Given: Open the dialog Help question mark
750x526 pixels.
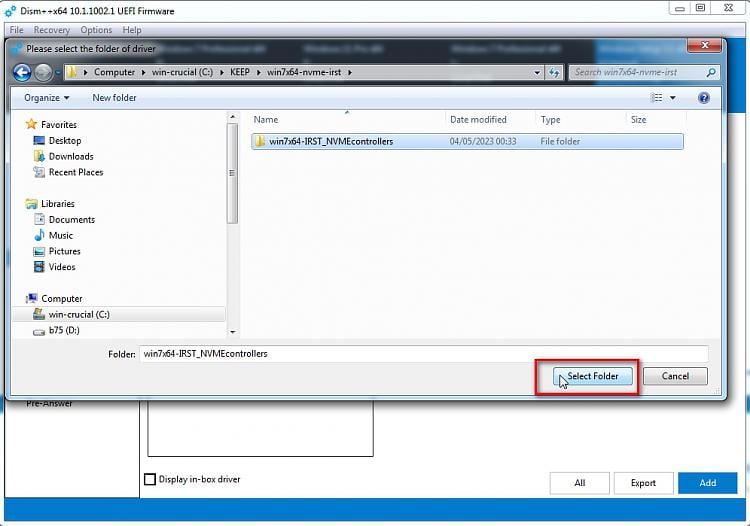Looking at the screenshot, I should point(704,98).
